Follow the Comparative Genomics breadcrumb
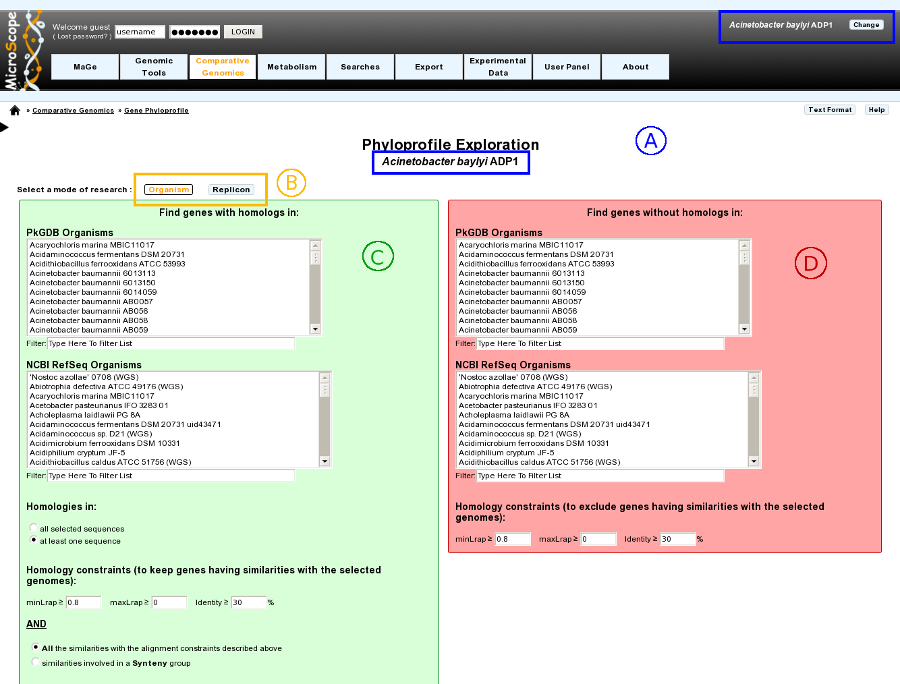Viewport: 900px width, 684px height. click(x=73, y=110)
